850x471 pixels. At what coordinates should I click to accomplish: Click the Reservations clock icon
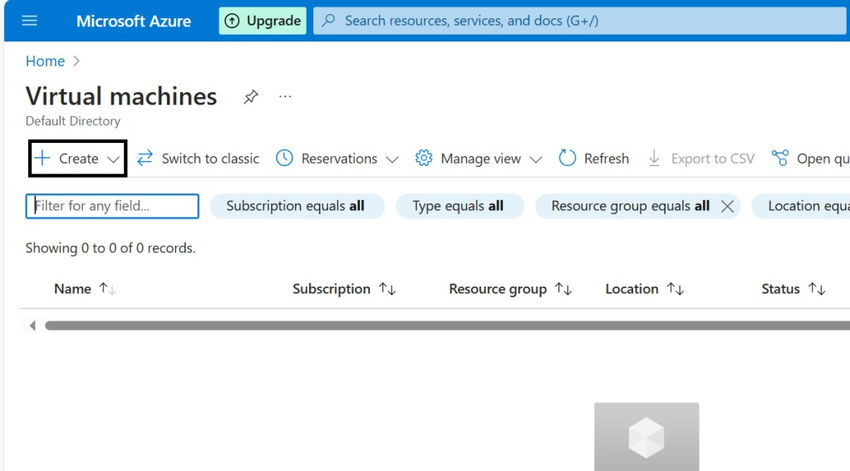[284, 158]
